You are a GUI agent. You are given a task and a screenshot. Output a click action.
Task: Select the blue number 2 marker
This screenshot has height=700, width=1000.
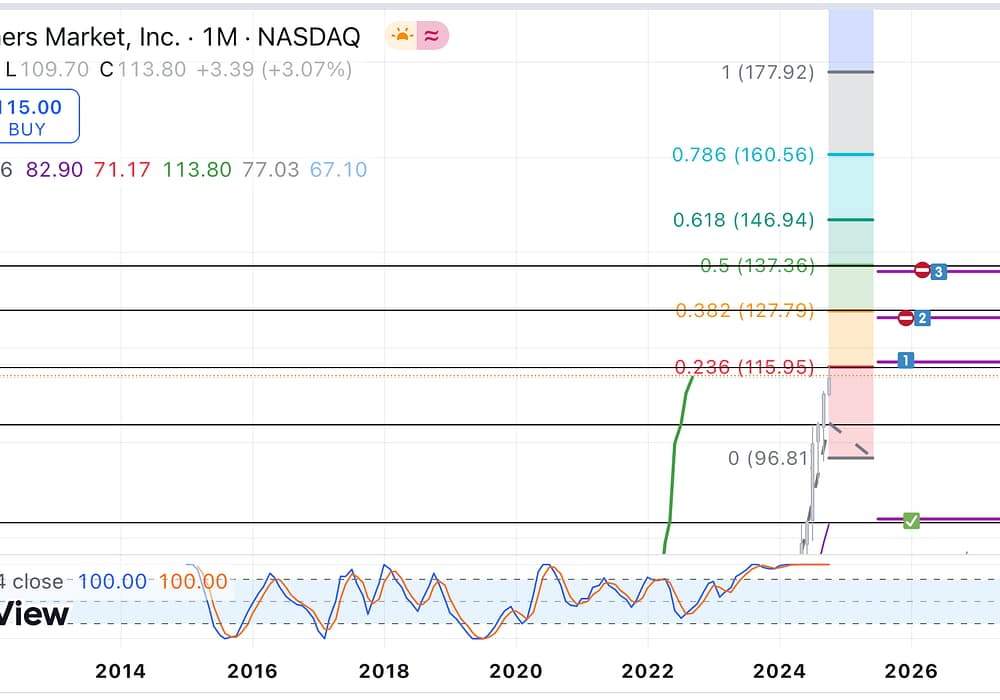(x=922, y=318)
